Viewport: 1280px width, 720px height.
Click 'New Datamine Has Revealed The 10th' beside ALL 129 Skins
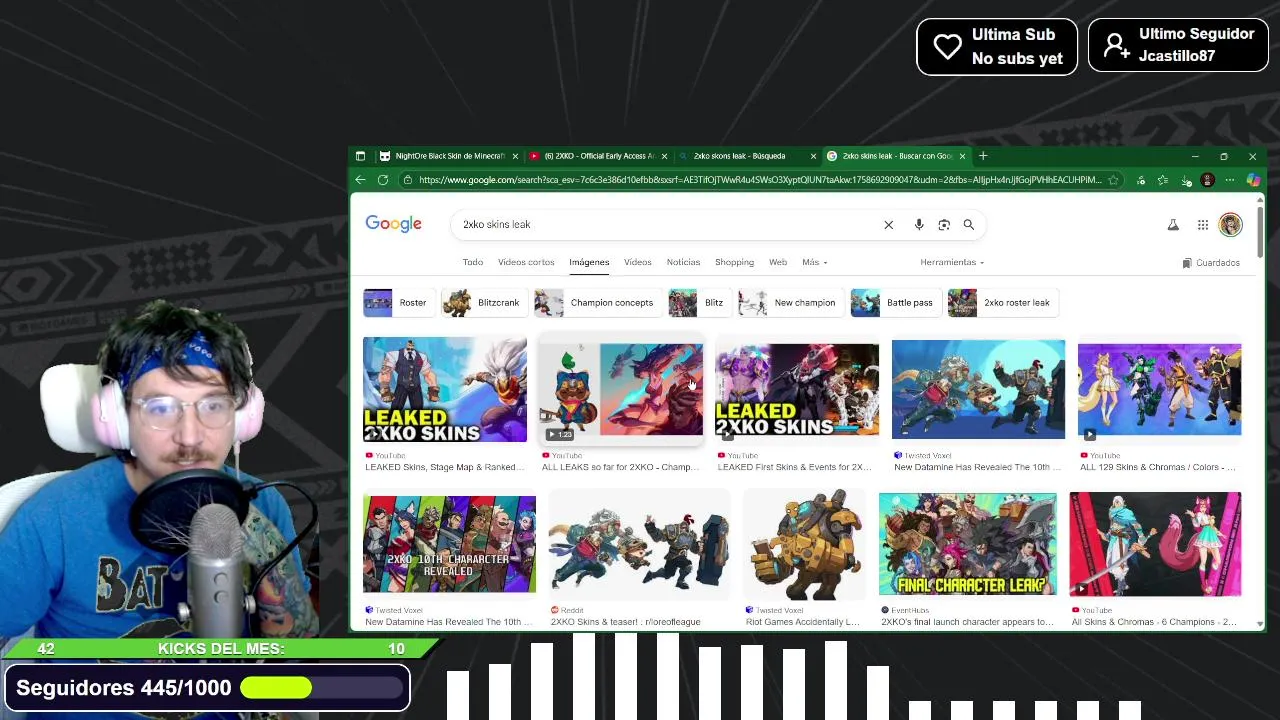point(978,467)
